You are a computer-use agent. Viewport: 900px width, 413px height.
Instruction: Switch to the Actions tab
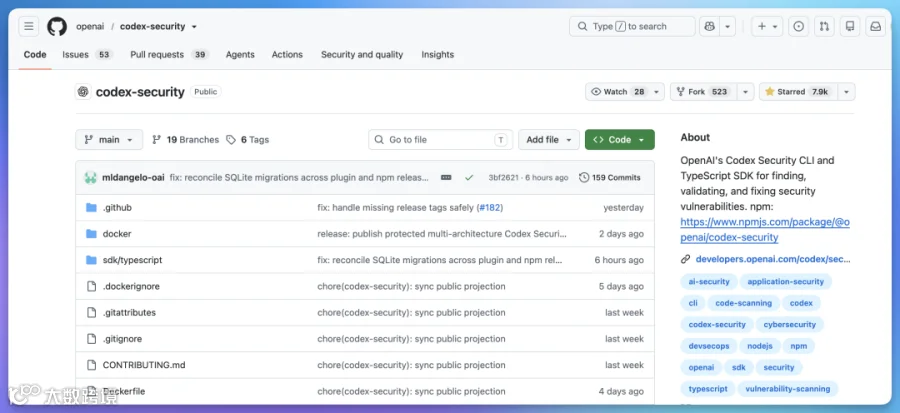(287, 54)
